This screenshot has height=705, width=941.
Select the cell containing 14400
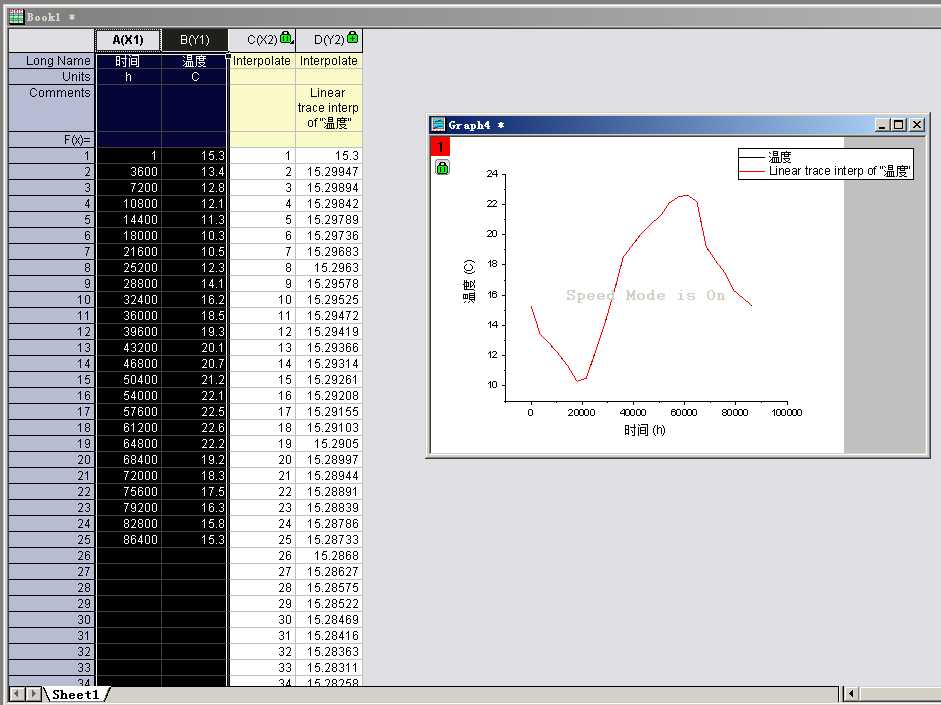pyautogui.click(x=128, y=220)
